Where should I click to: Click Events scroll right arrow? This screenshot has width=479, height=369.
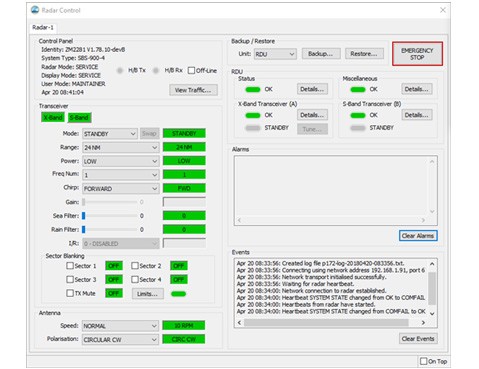click(x=423, y=322)
